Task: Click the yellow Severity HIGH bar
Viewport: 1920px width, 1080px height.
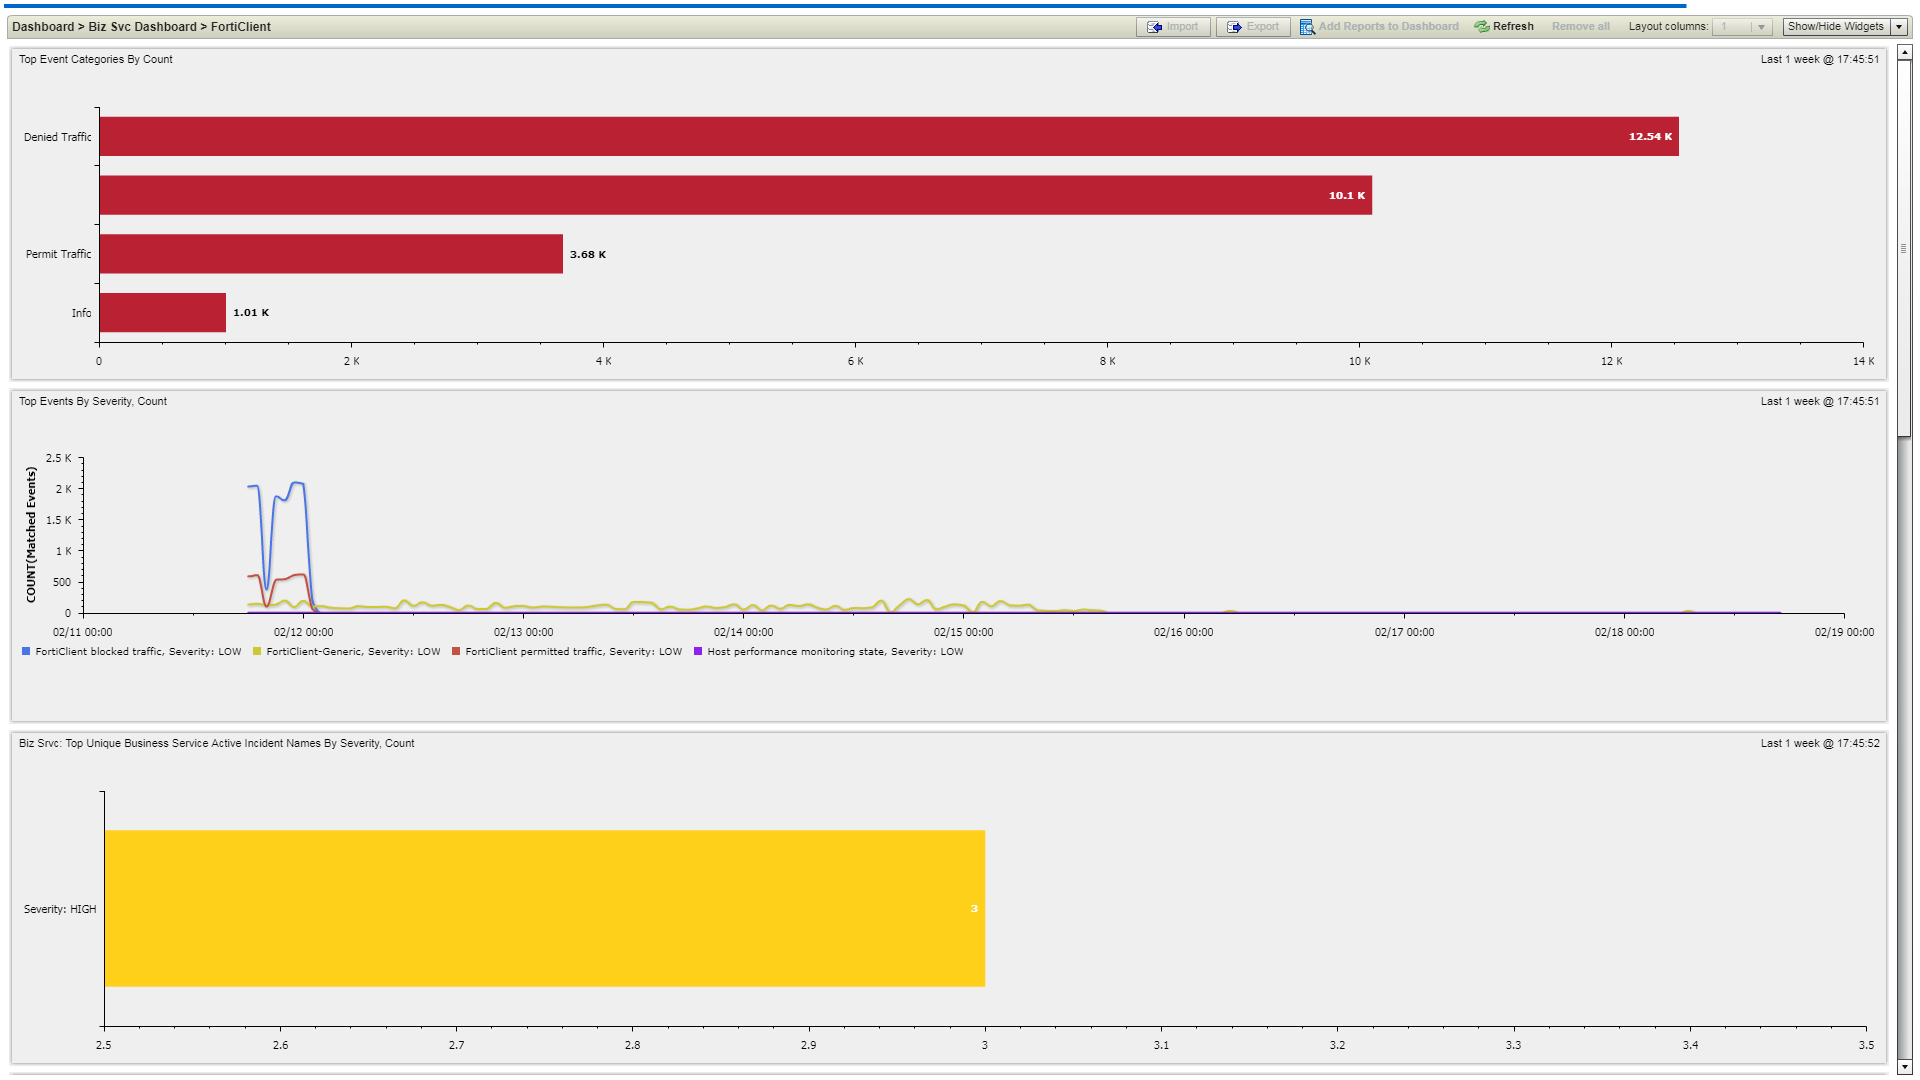Action: coord(545,908)
